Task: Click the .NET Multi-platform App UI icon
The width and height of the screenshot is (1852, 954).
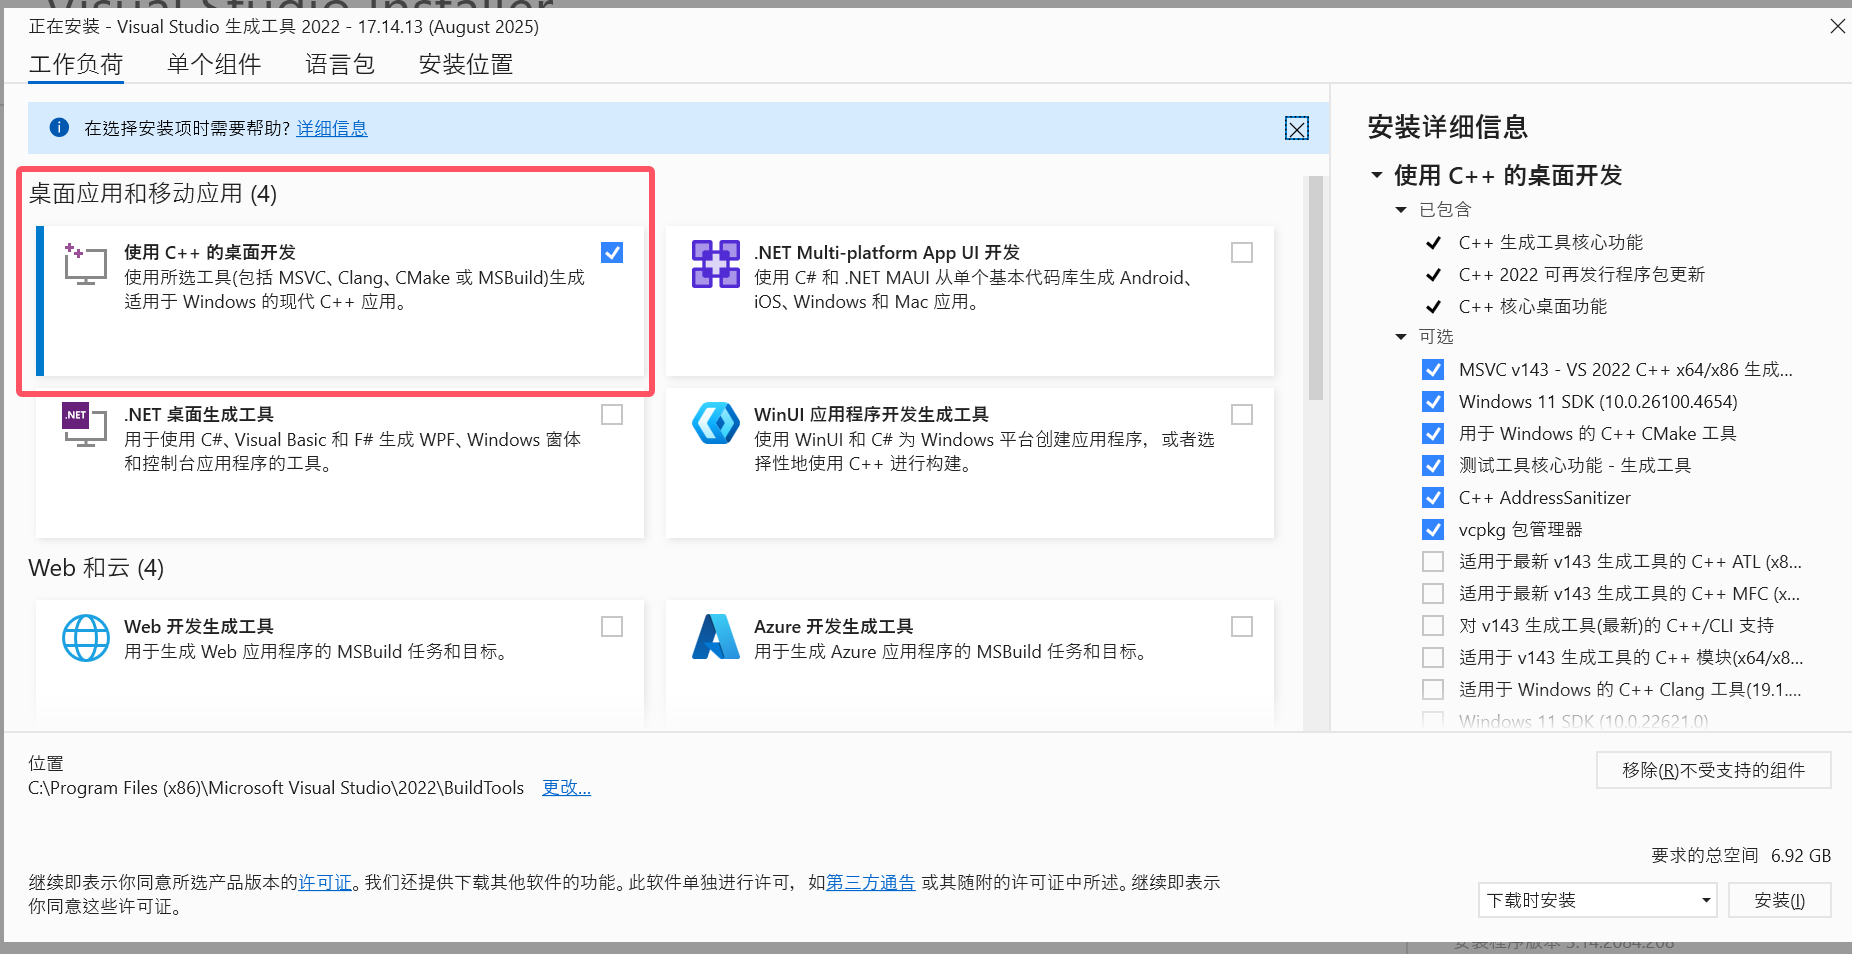Action: coord(716,264)
